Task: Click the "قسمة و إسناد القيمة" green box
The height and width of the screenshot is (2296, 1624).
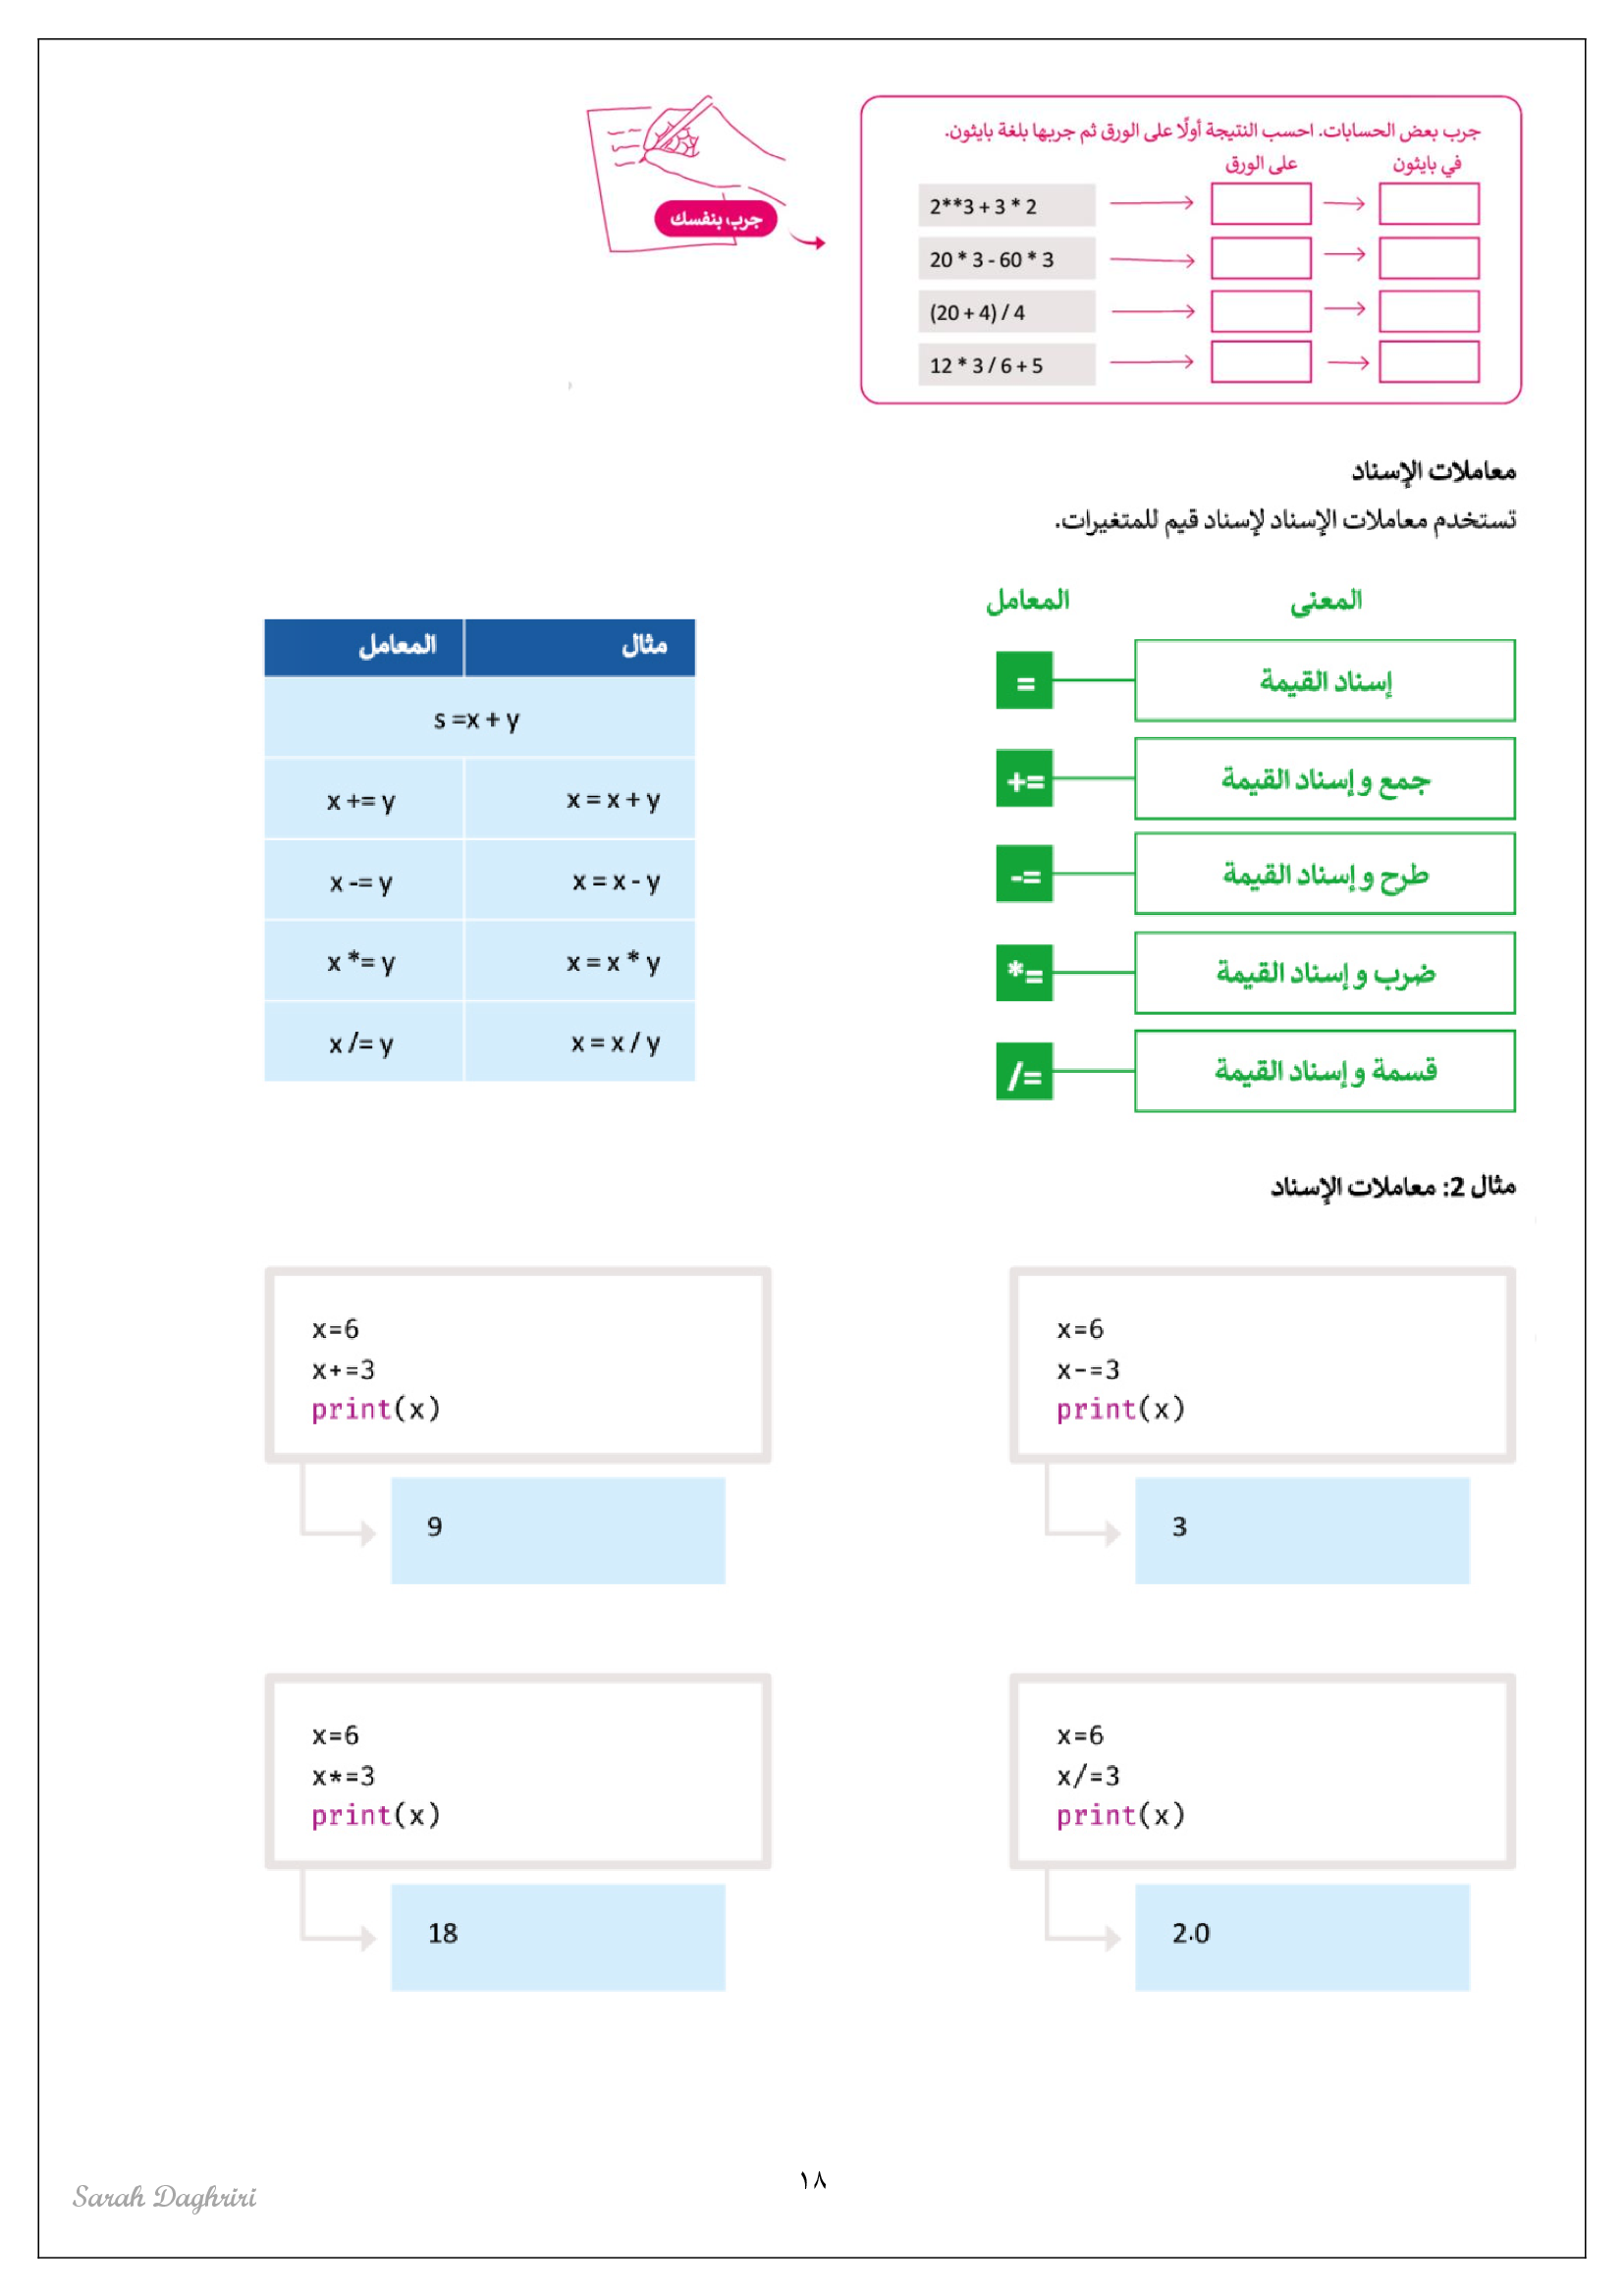Action: click(1324, 1071)
